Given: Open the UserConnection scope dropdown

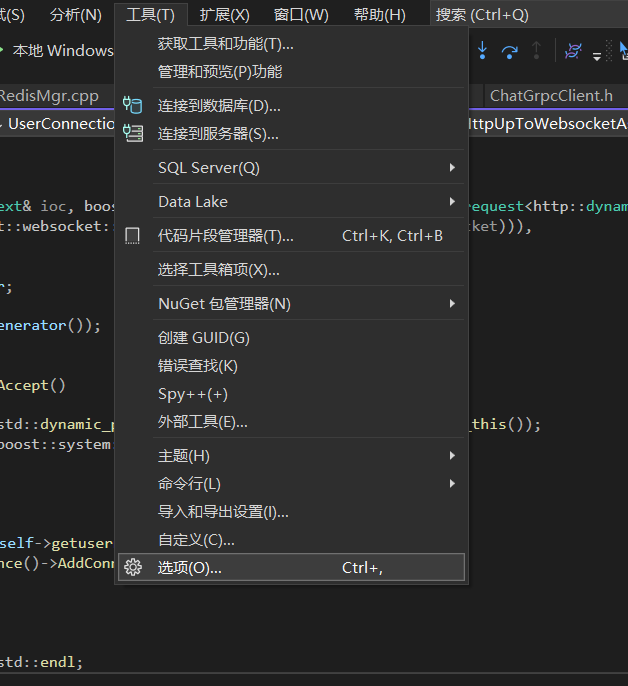Looking at the screenshot, I should click(x=57, y=123).
